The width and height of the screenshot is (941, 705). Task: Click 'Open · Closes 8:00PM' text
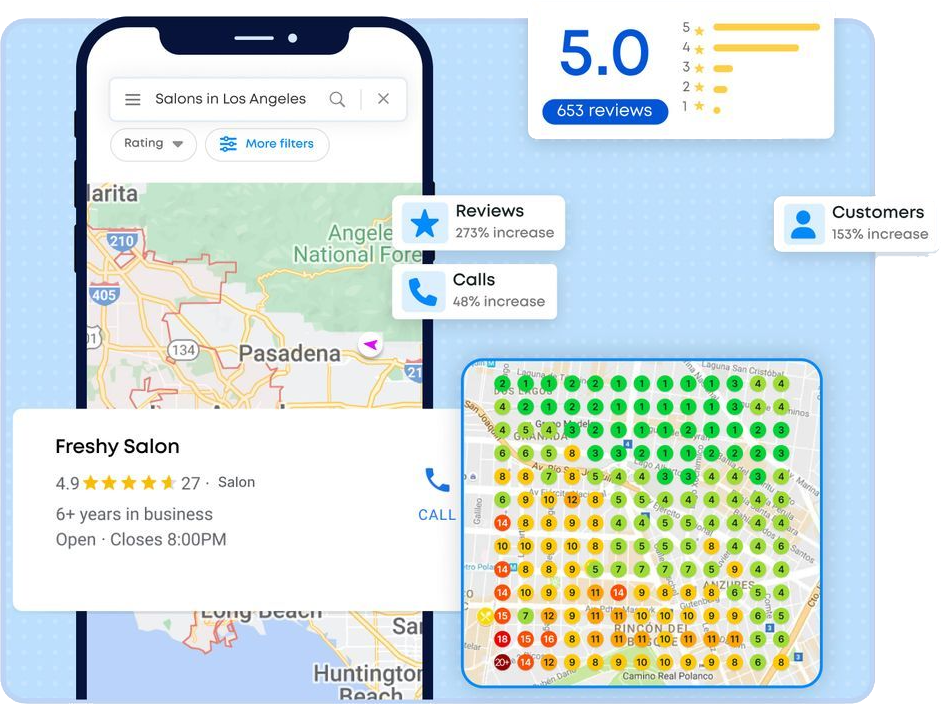(141, 539)
